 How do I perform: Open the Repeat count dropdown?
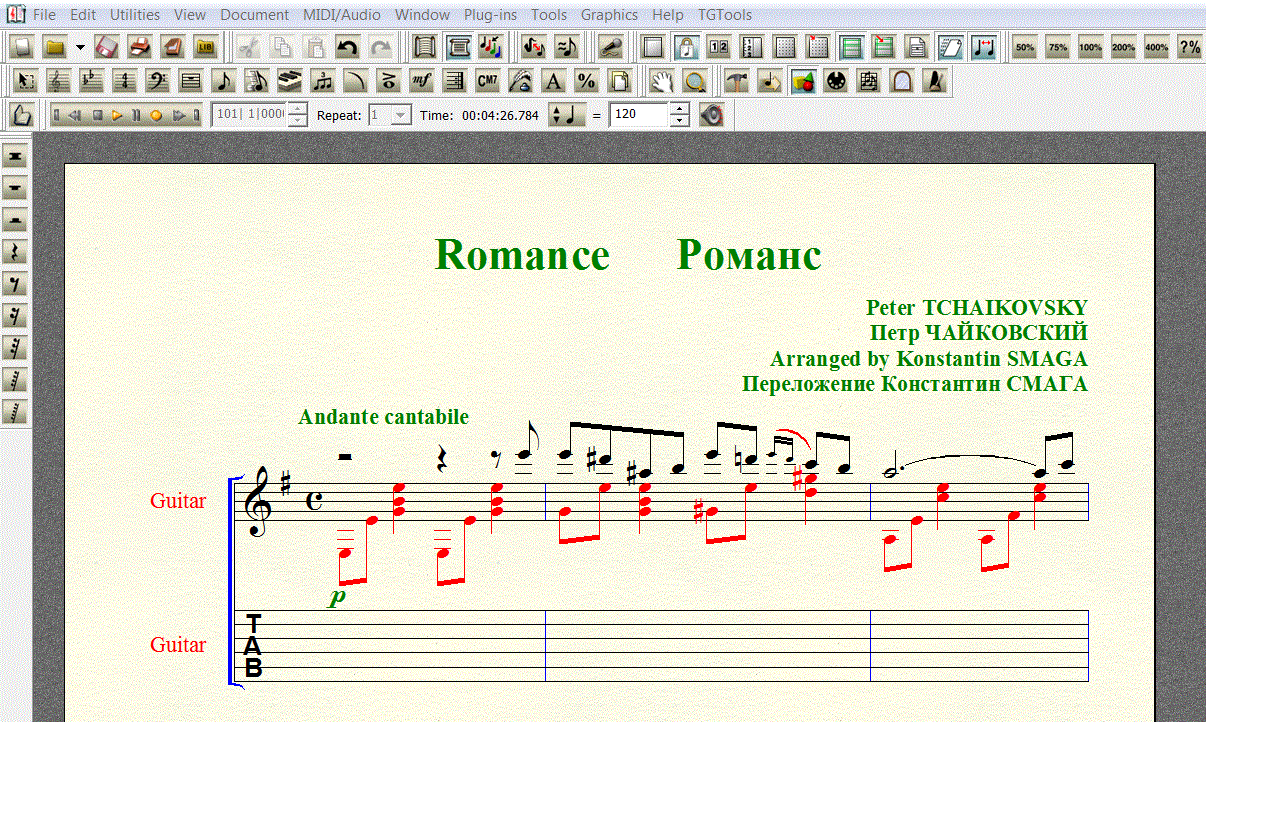click(x=400, y=115)
